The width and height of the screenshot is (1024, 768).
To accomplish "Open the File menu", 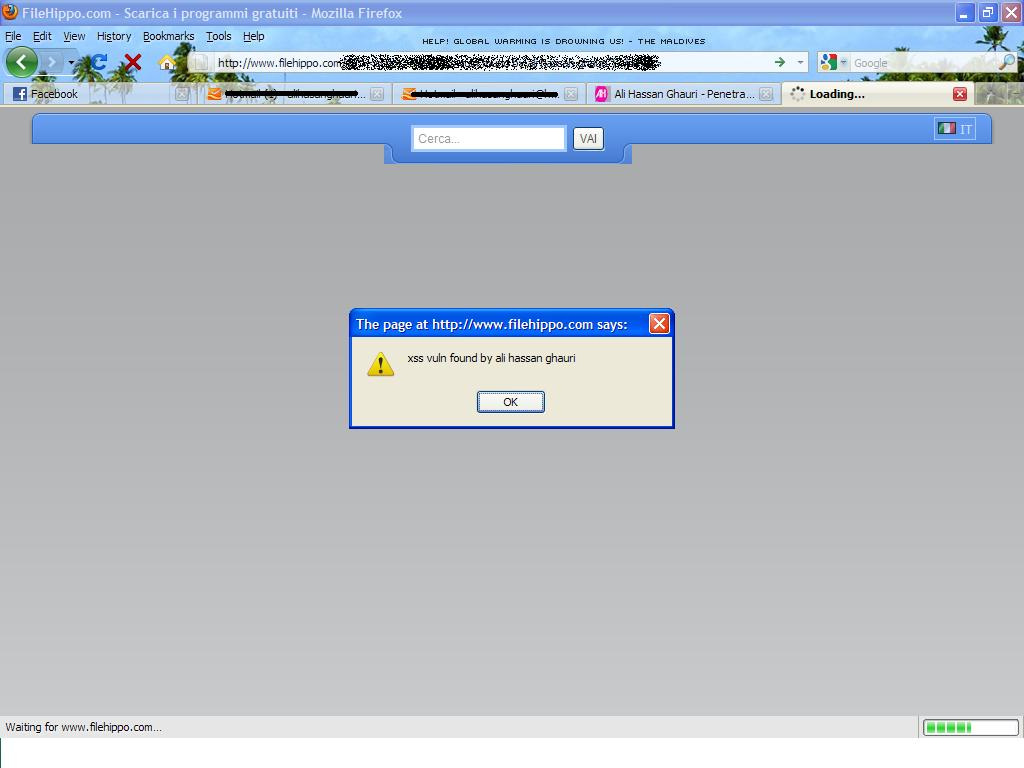I will pyautogui.click(x=13, y=36).
